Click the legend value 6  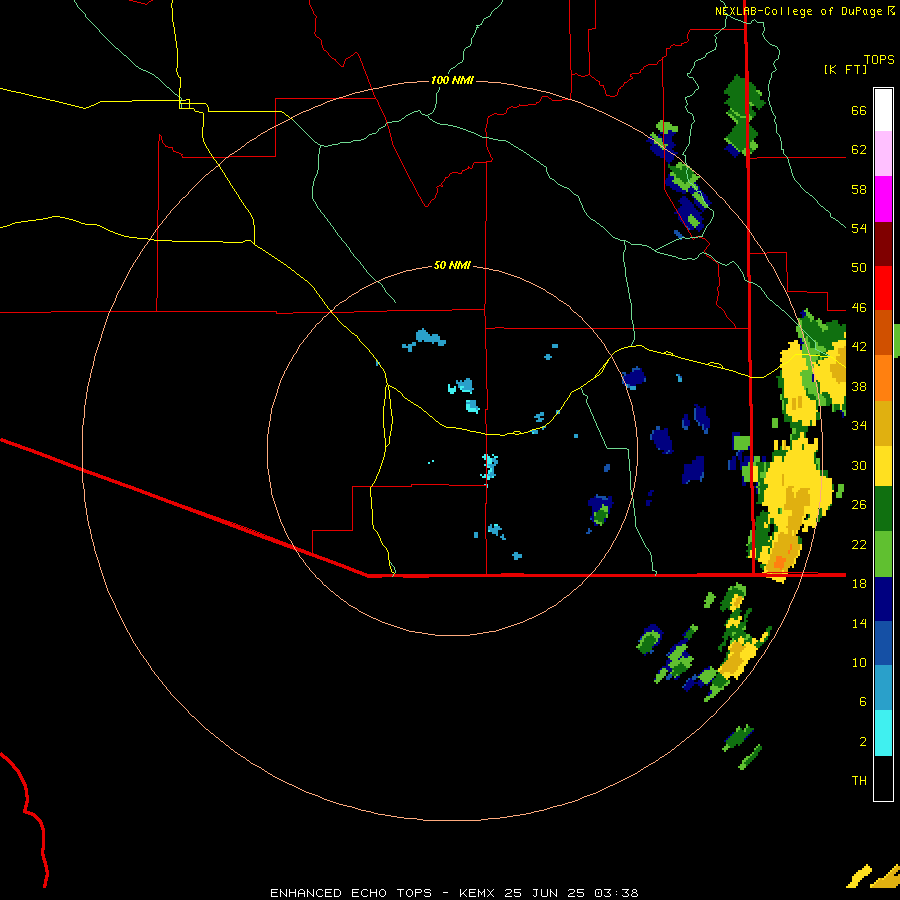(x=862, y=702)
